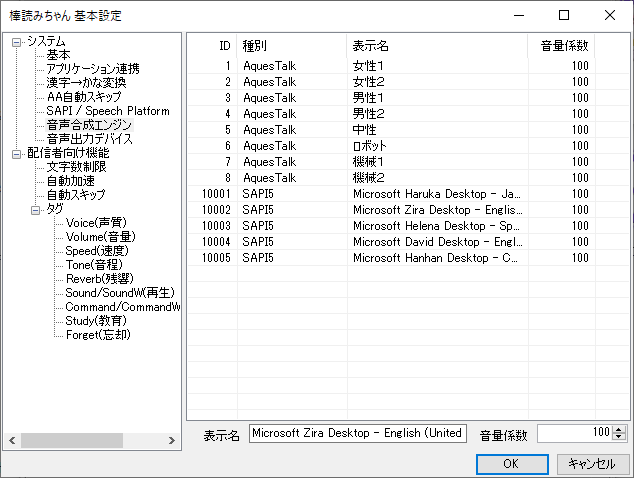The image size is (634, 478).
Task: Open Voice(声質) tag settings
Action: point(96,223)
